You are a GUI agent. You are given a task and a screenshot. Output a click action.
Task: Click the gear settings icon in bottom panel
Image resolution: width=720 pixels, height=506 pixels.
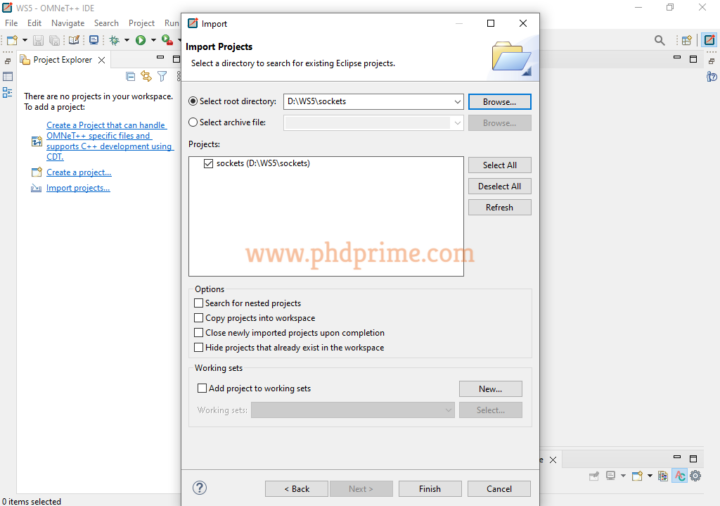[x=696, y=476]
